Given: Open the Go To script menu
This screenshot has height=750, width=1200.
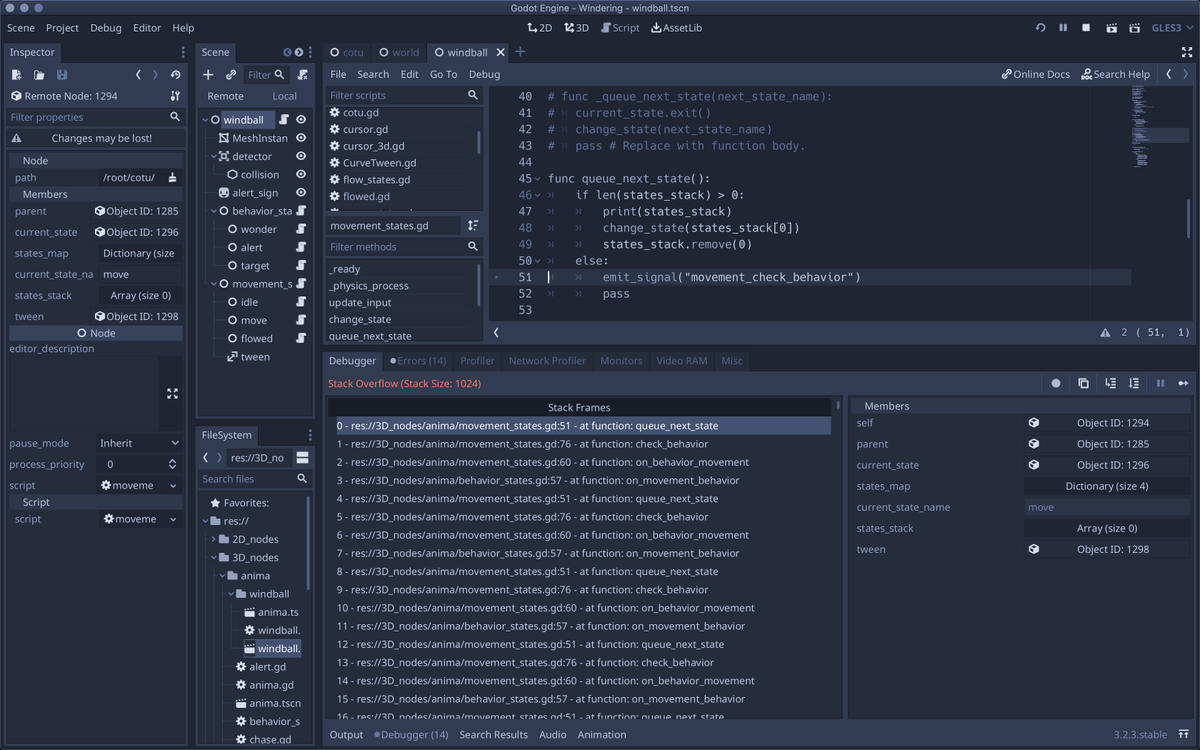Looking at the screenshot, I should (443, 74).
